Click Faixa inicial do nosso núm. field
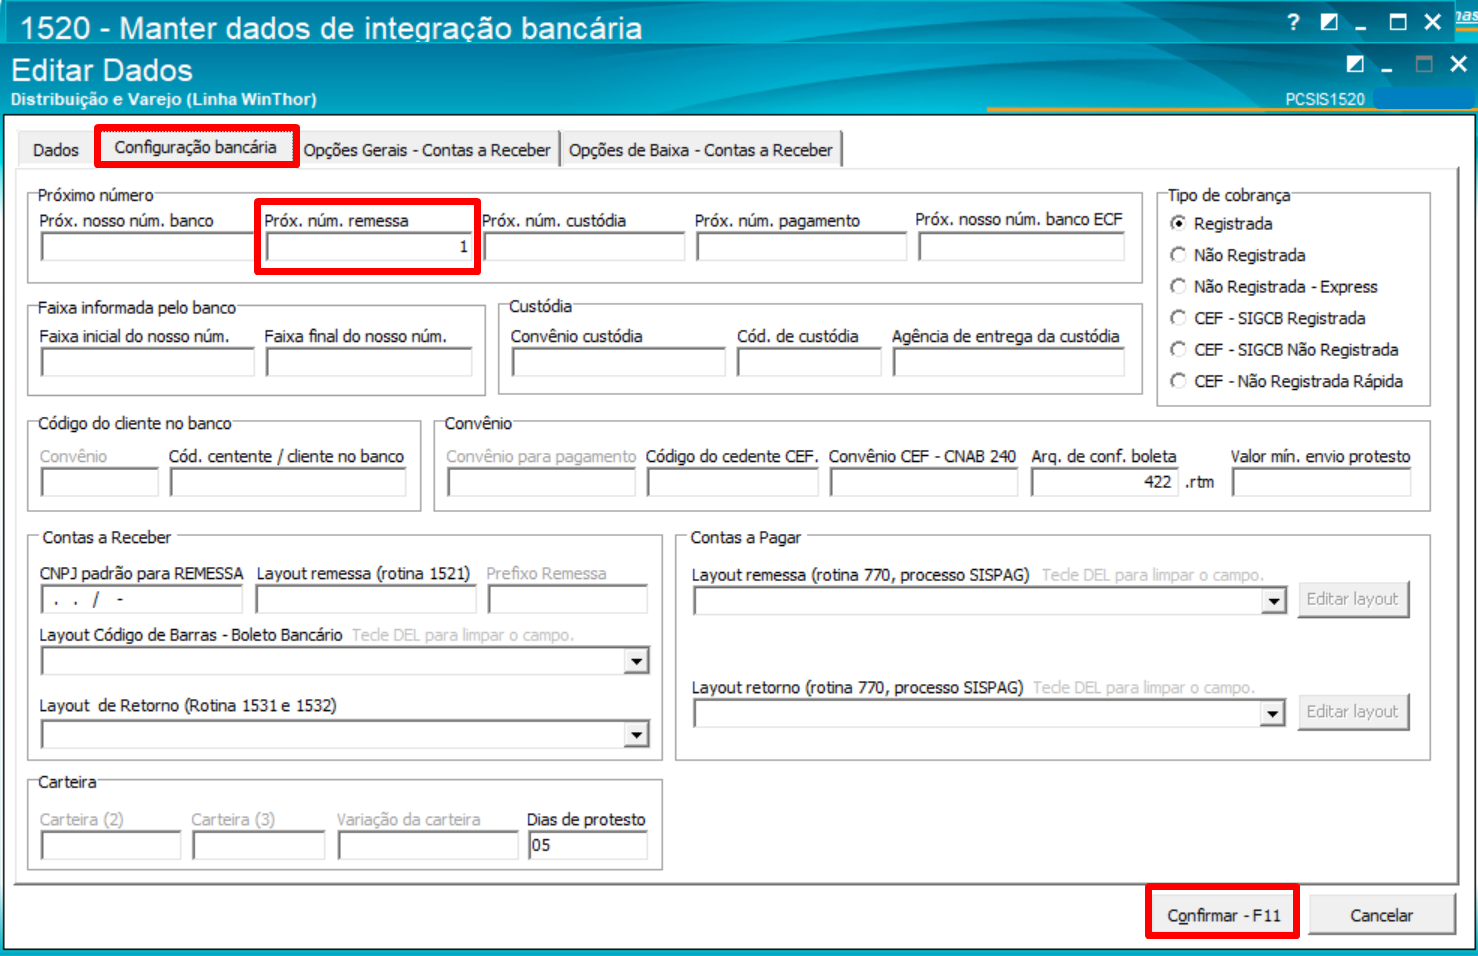 tap(148, 363)
